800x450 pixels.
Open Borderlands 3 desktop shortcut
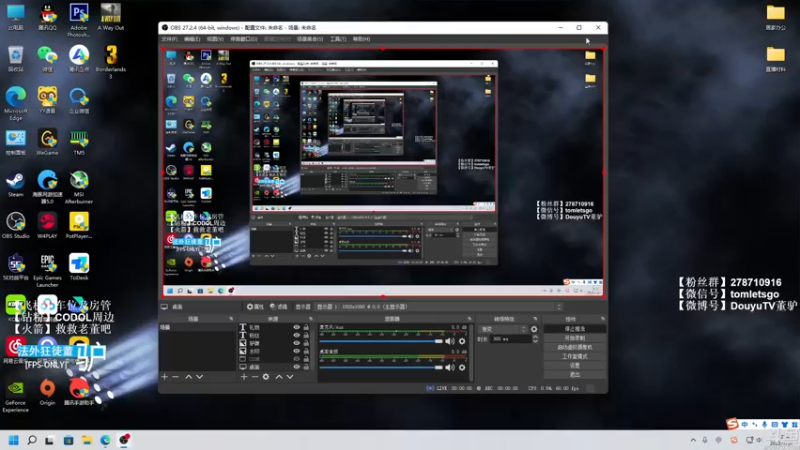click(111, 62)
